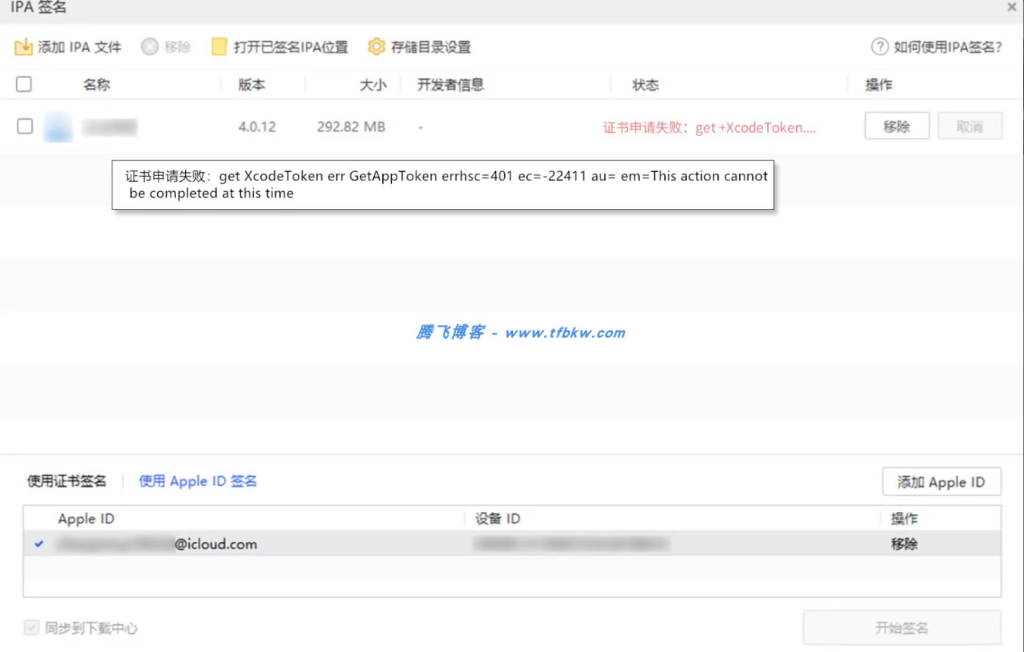Image resolution: width=1024 pixels, height=652 pixels.
Task: Enable 同步到下载中心
Action: coord(33,629)
